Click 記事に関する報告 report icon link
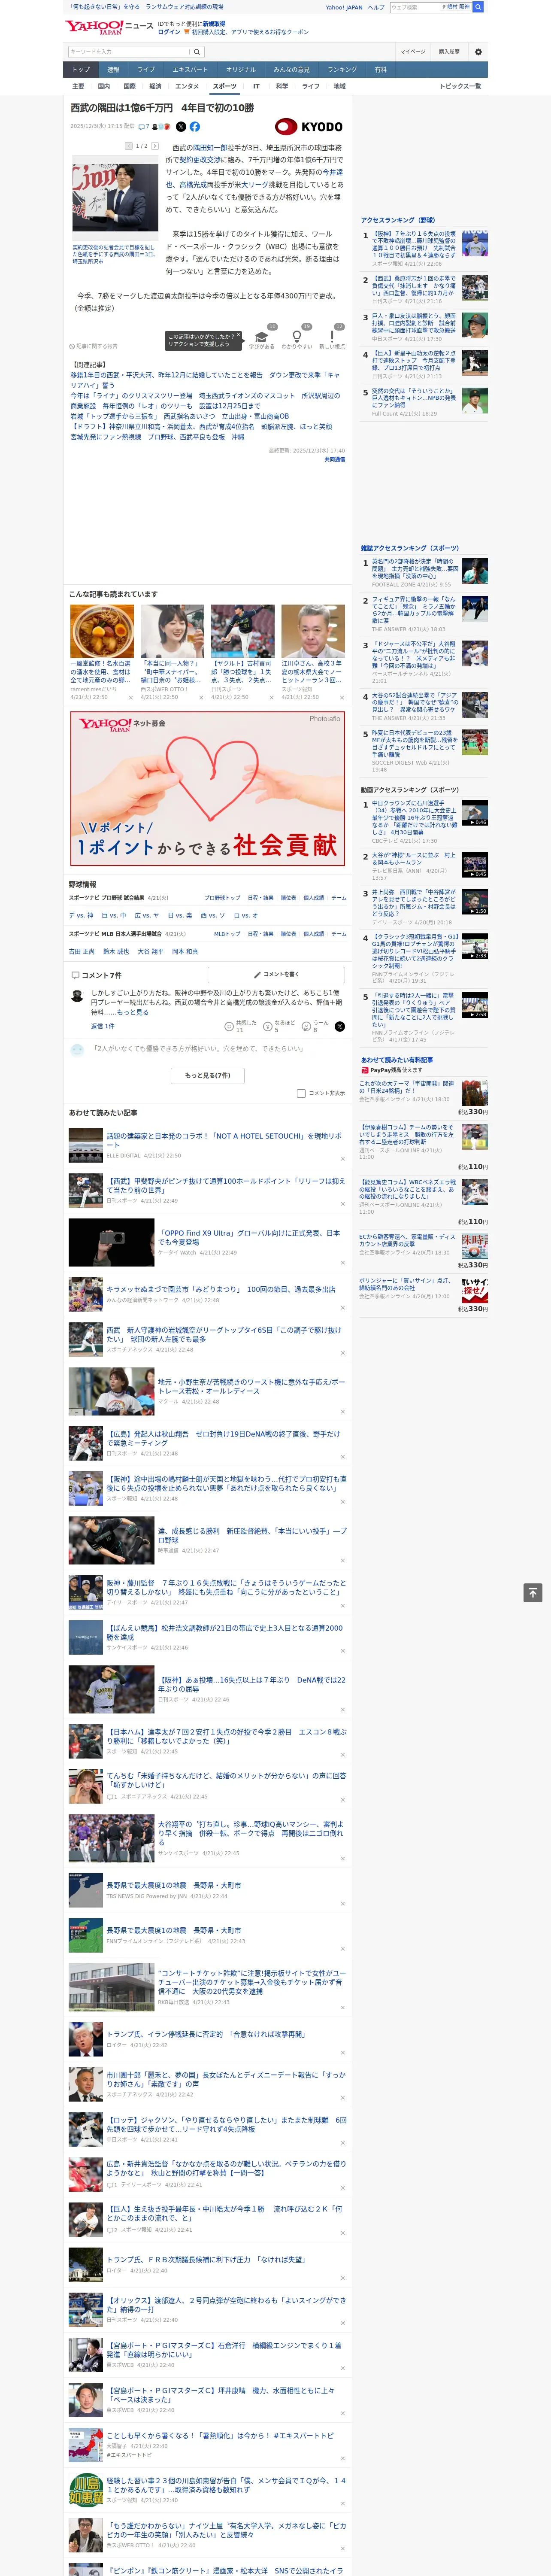Screen dimensions: 551x2576 [x=93, y=346]
